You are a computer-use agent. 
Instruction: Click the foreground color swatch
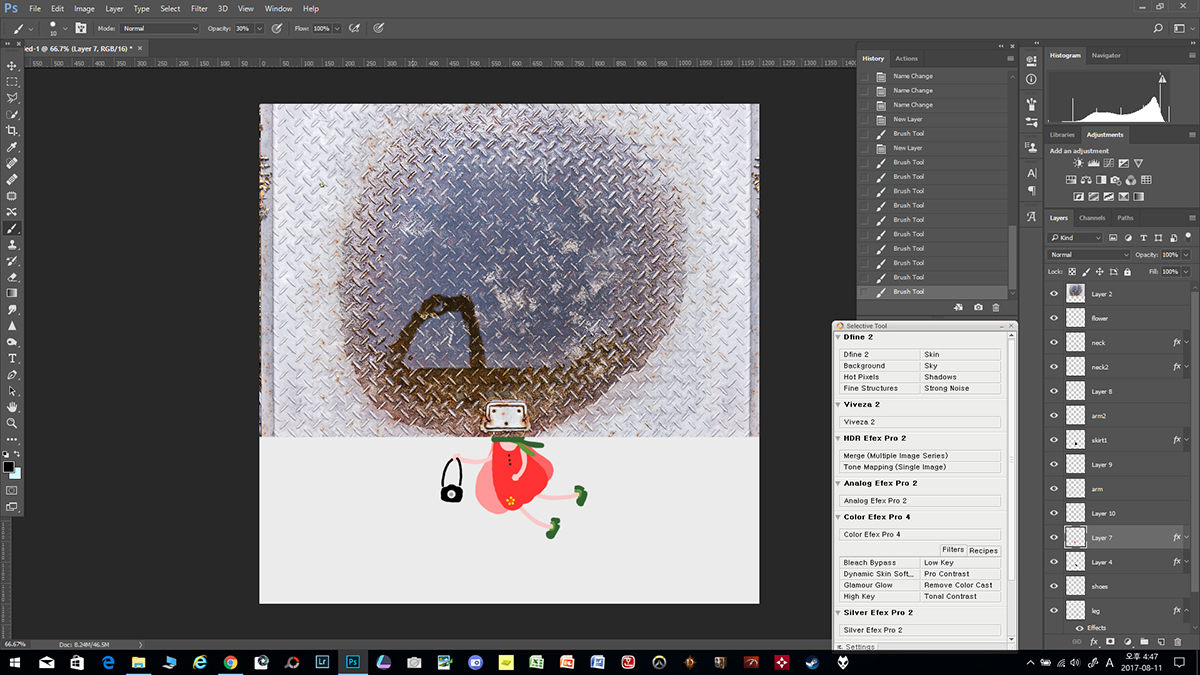click(x=9, y=467)
